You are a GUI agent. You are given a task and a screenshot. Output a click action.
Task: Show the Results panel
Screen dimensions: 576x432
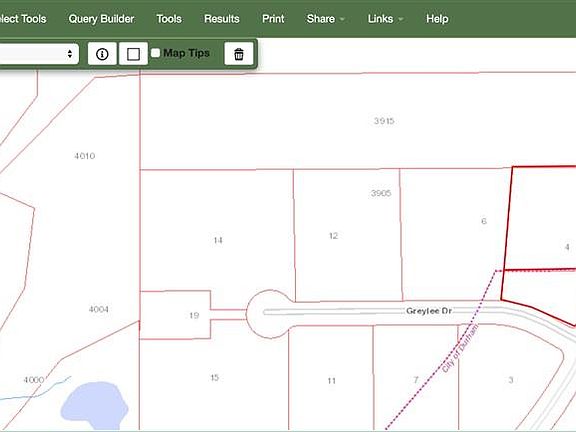coord(222,19)
